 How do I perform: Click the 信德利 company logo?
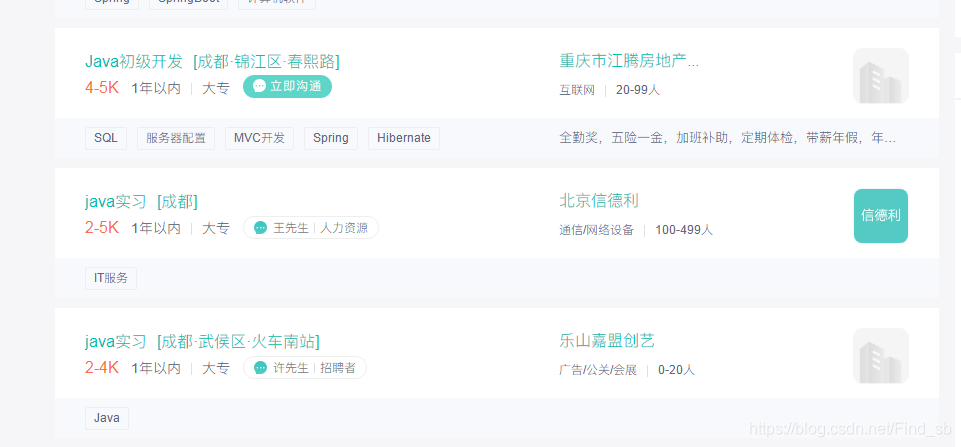880,216
